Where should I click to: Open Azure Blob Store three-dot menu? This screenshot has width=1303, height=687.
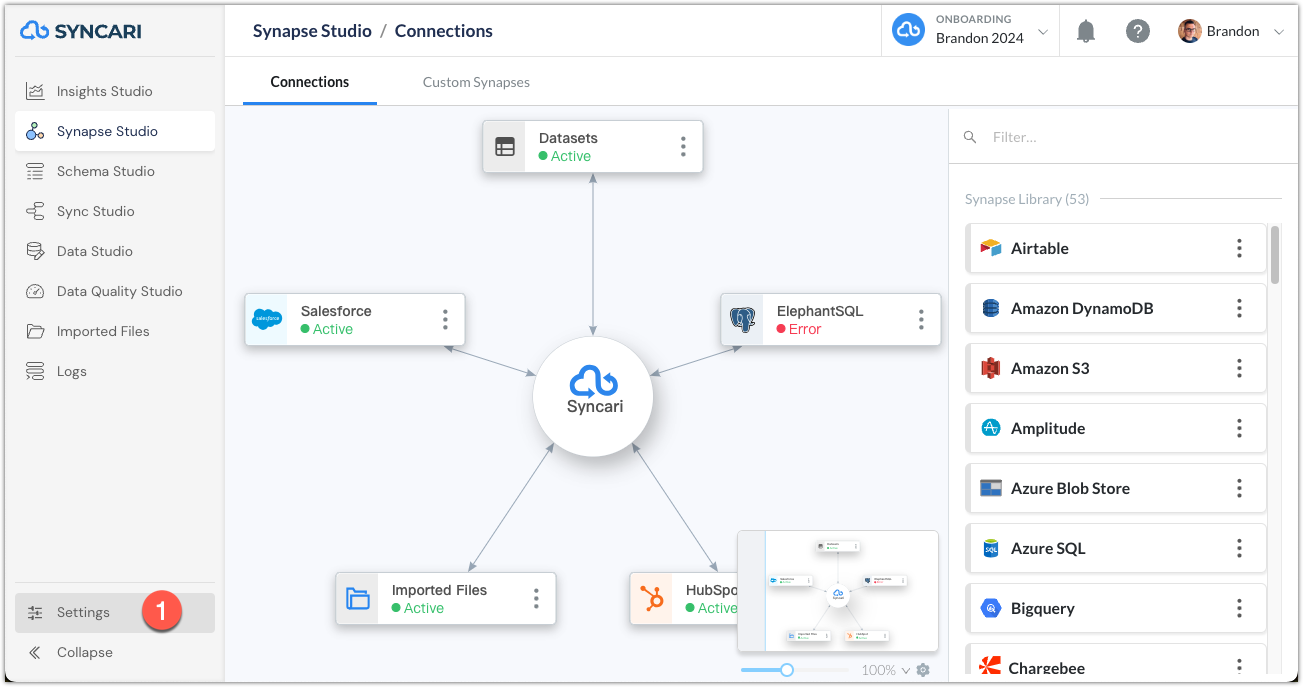click(1239, 488)
